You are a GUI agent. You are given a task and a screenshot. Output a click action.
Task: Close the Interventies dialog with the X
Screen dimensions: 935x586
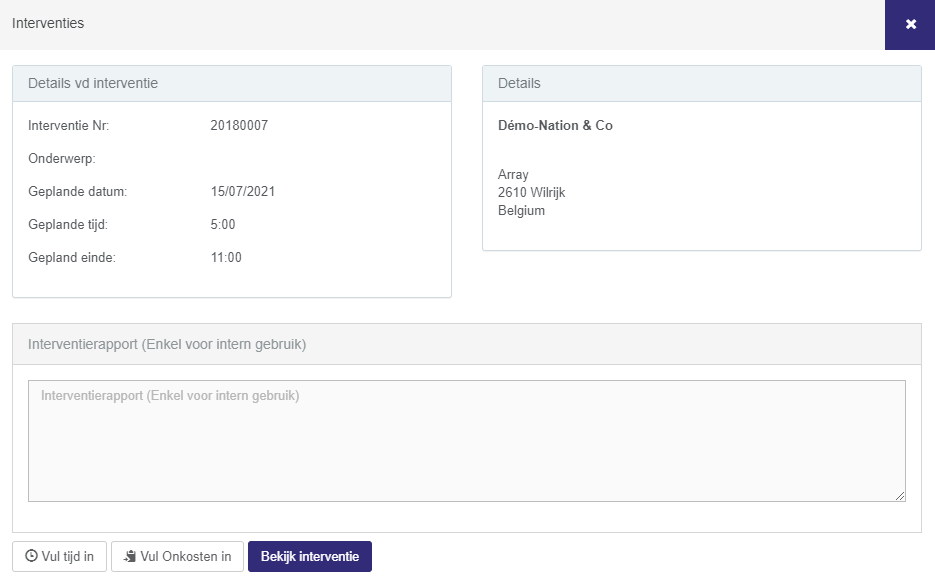point(910,24)
